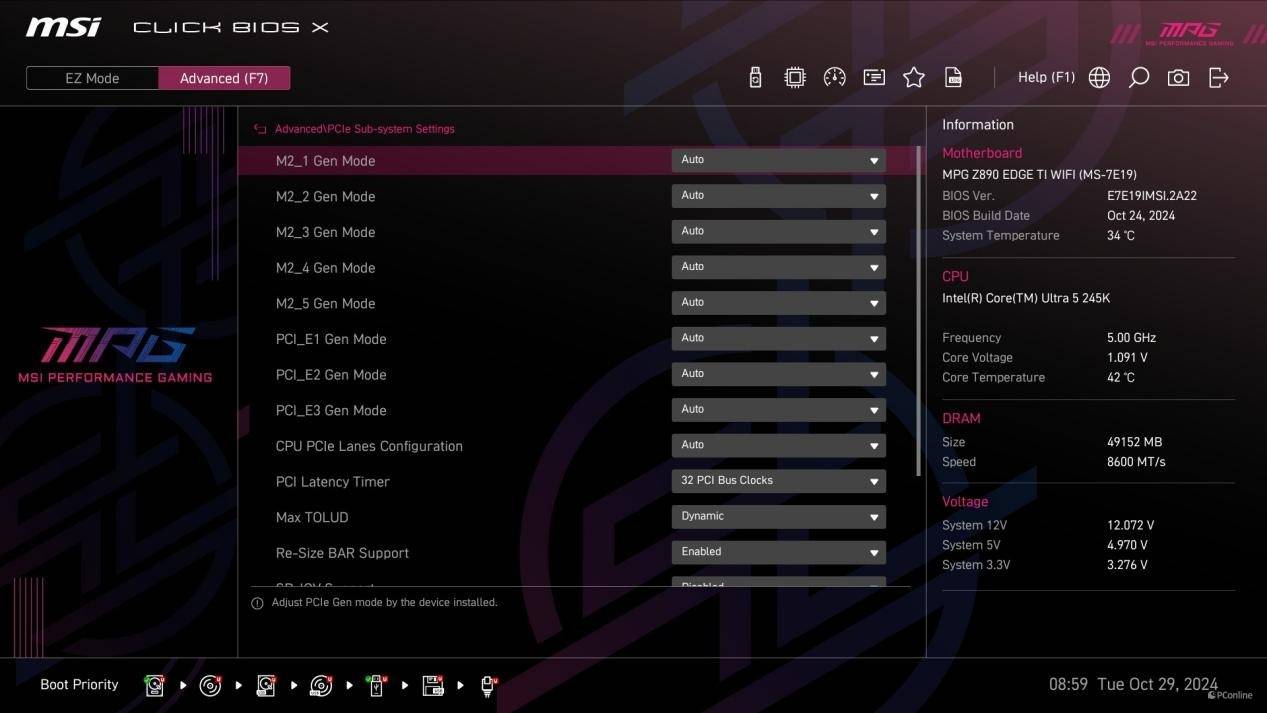The width and height of the screenshot is (1267, 713).
Task: Select the green-checked hard disk boot device
Action: point(154,685)
